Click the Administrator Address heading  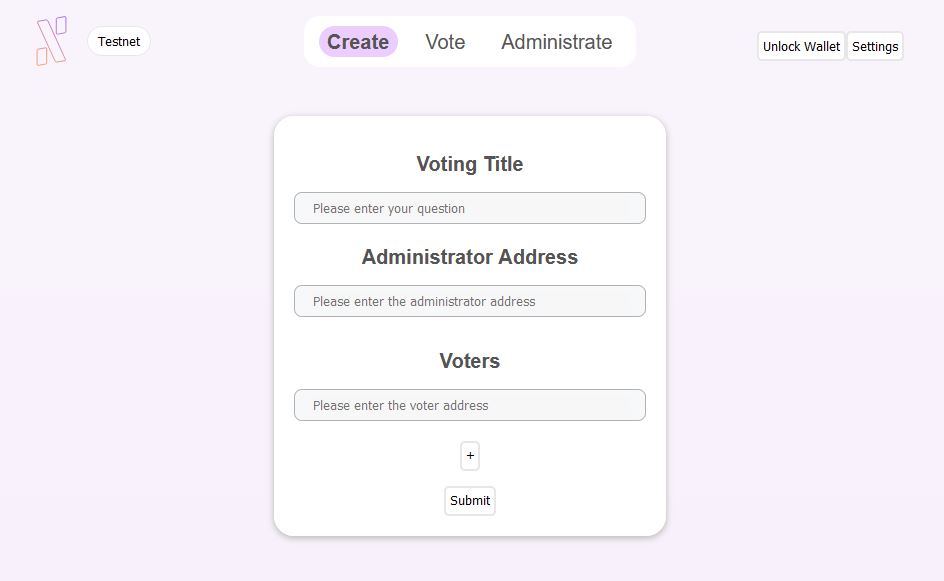(469, 257)
